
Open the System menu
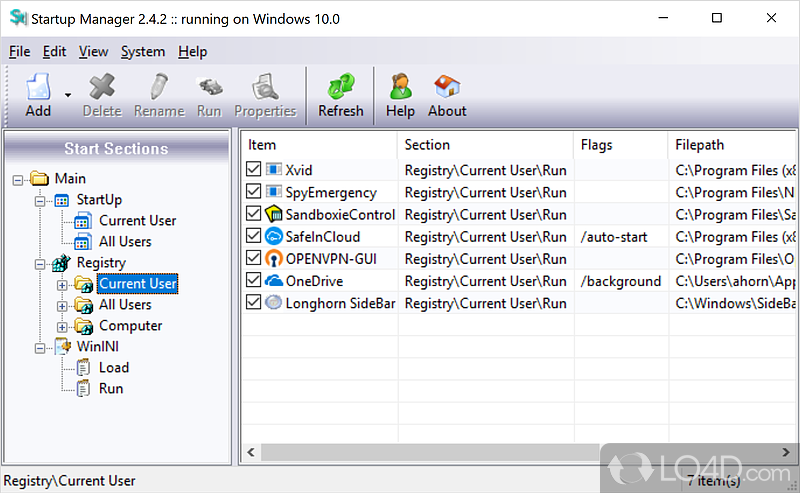coord(143,52)
